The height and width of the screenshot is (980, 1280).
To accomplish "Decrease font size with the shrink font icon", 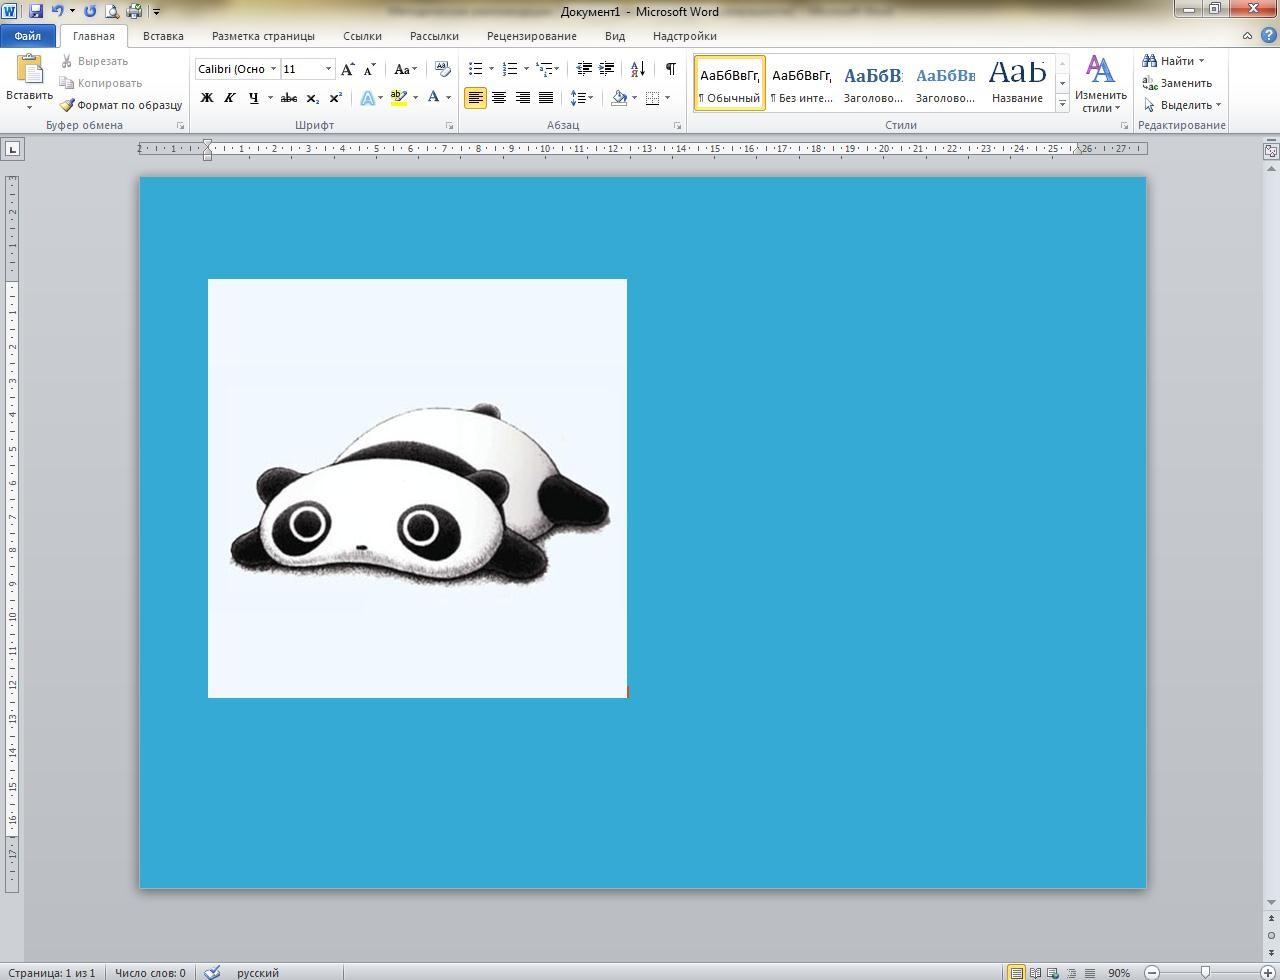I will click(x=369, y=69).
